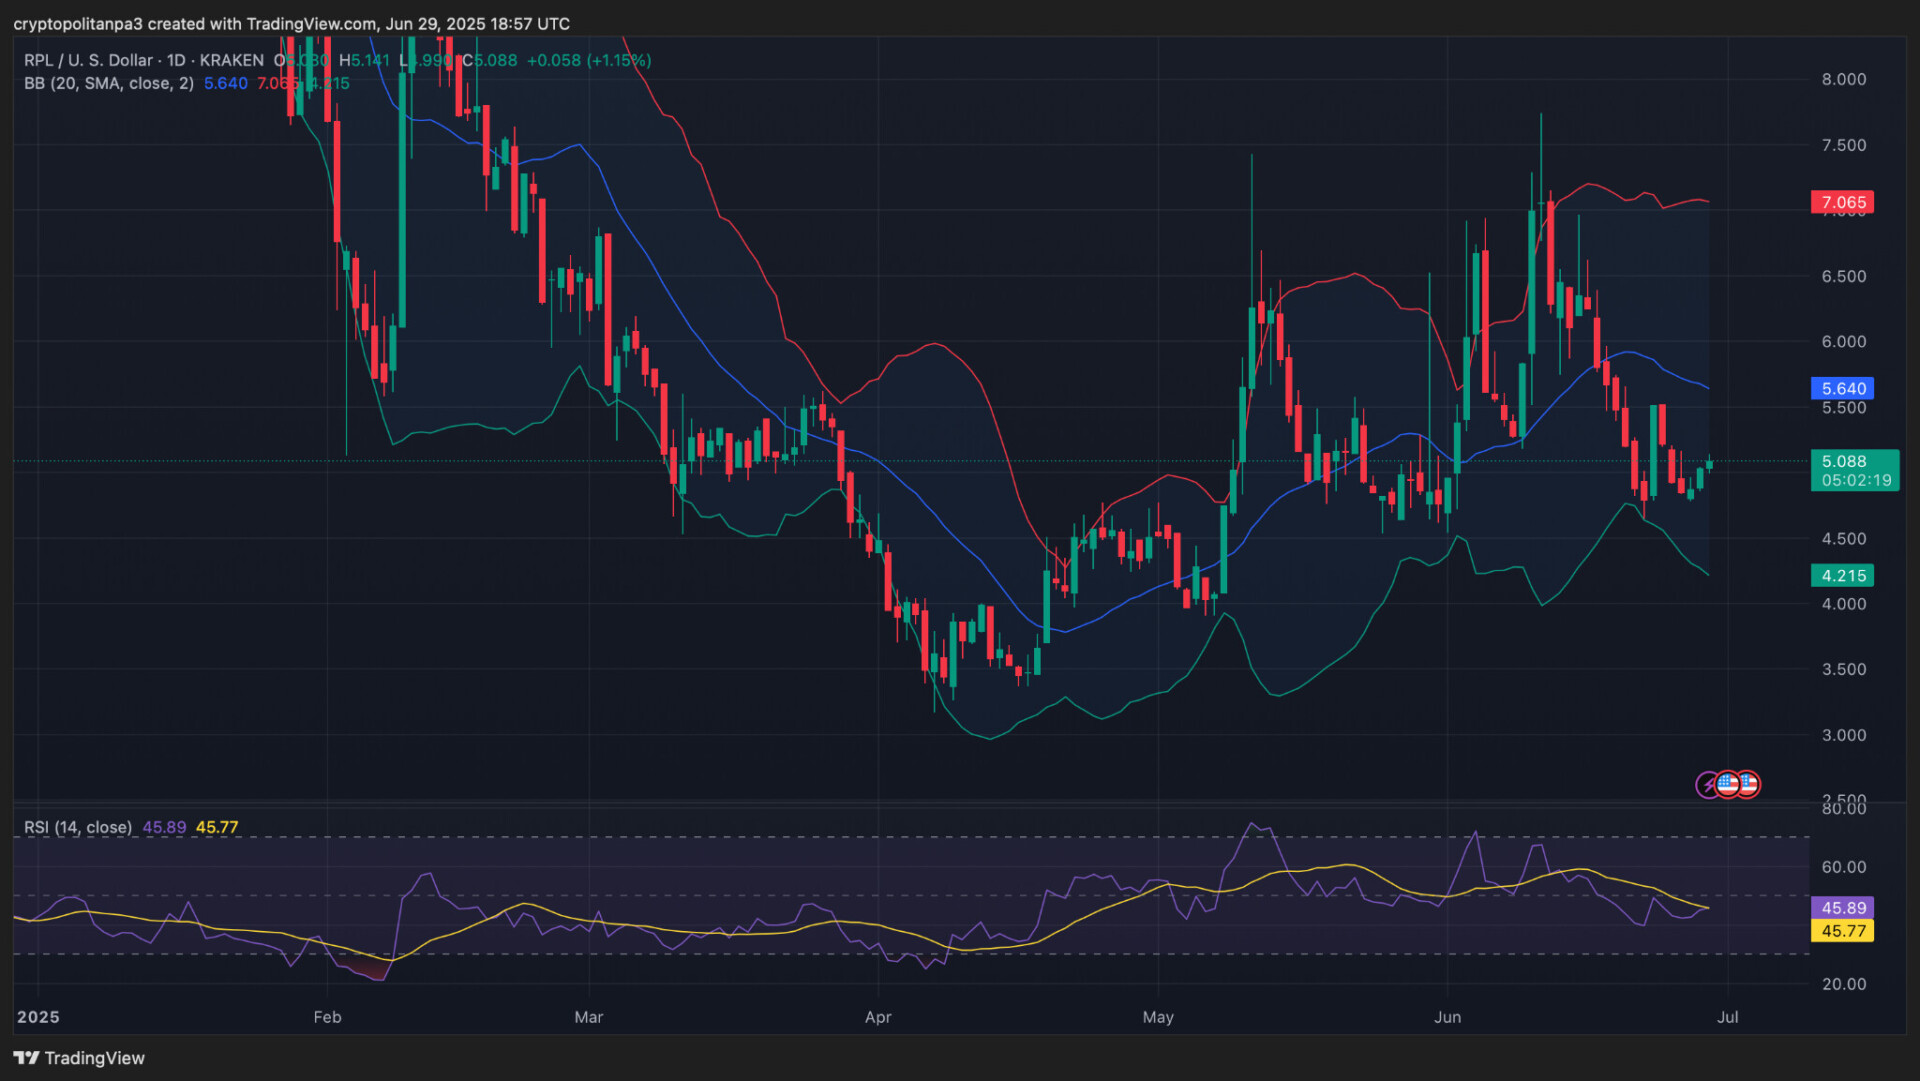Click the blue 5.640 basis price tag
Screen dimensions: 1920x1081
pyautogui.click(x=1842, y=388)
